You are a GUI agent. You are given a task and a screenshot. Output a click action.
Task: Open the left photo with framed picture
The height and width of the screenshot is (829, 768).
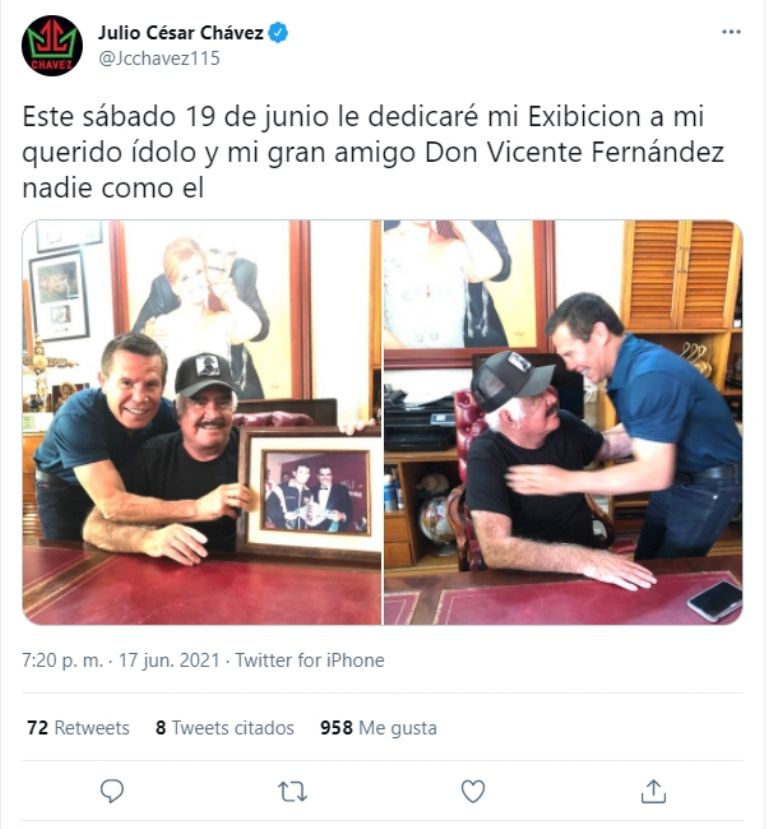click(201, 422)
